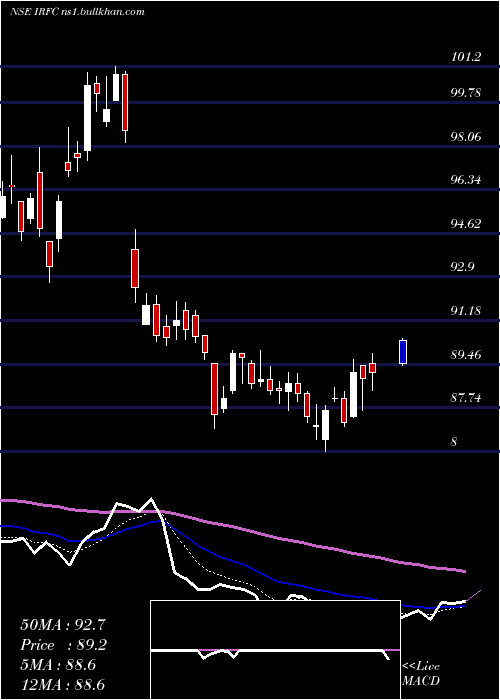
Task: Click the 91.18 price level label
Action: click(467, 310)
